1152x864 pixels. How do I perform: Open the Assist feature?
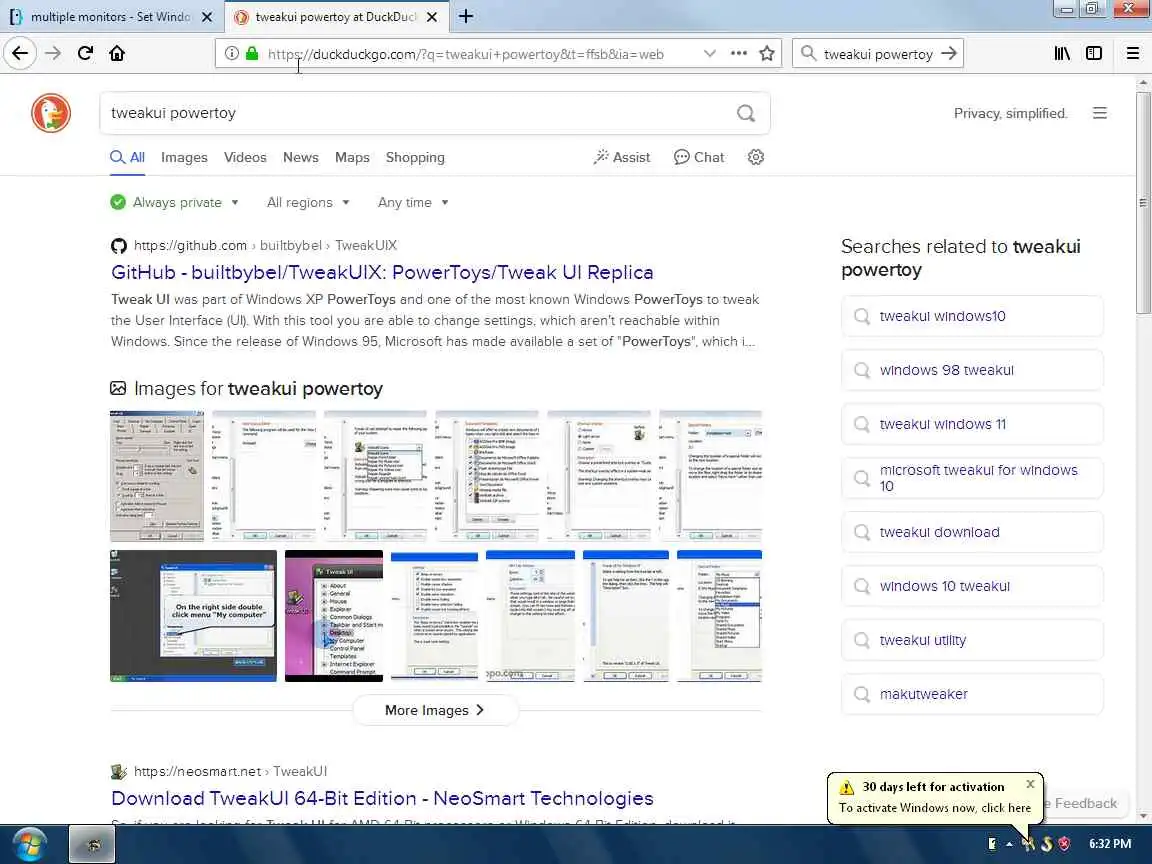622,157
